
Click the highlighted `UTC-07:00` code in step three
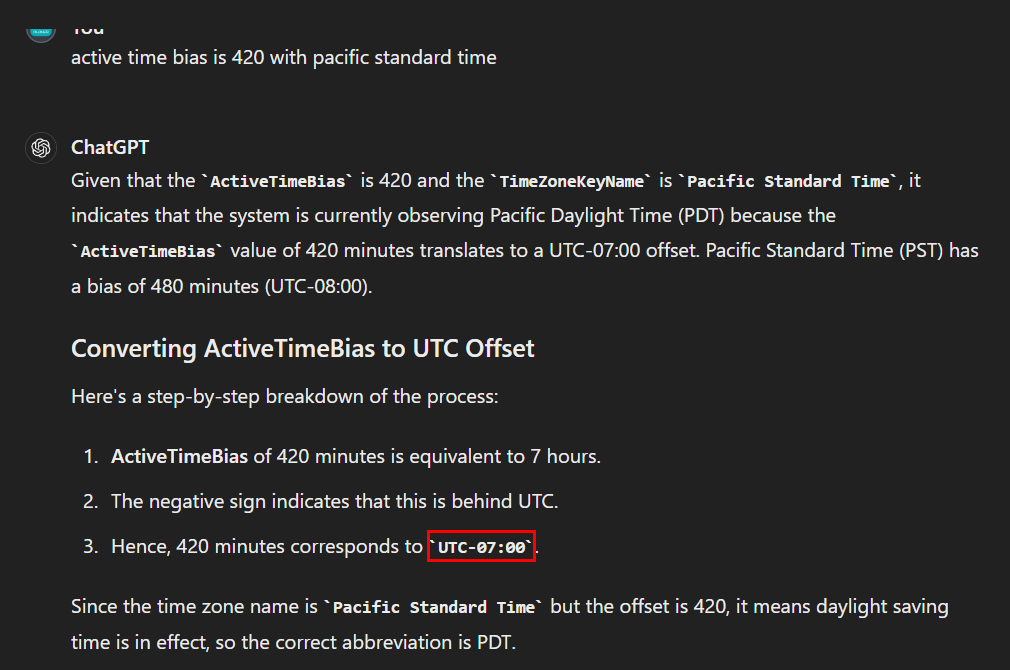coord(481,547)
